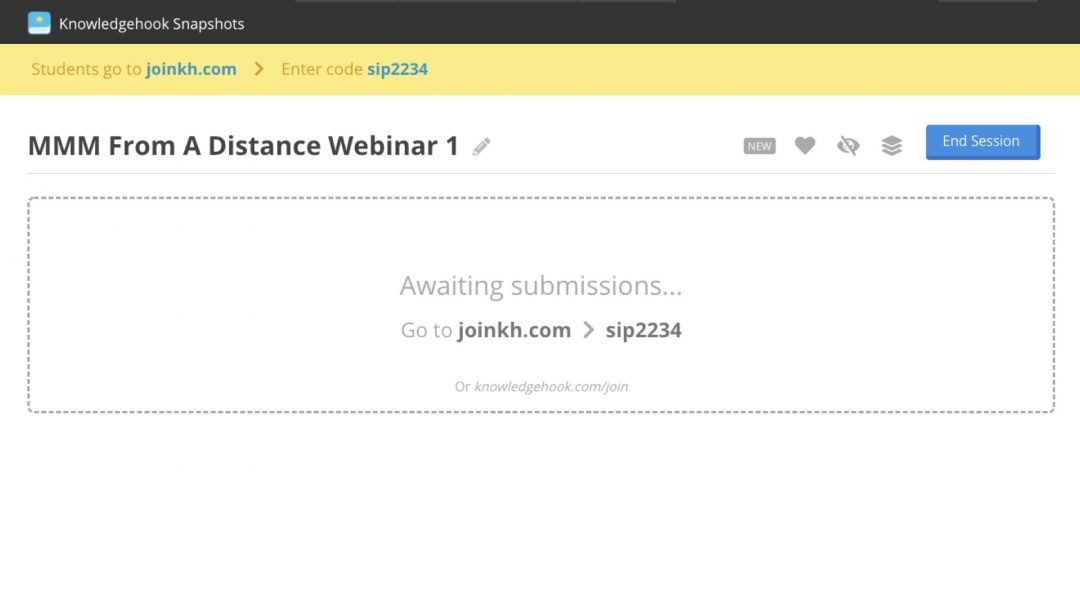Select sip2234 code inside submissions box

(x=643, y=330)
